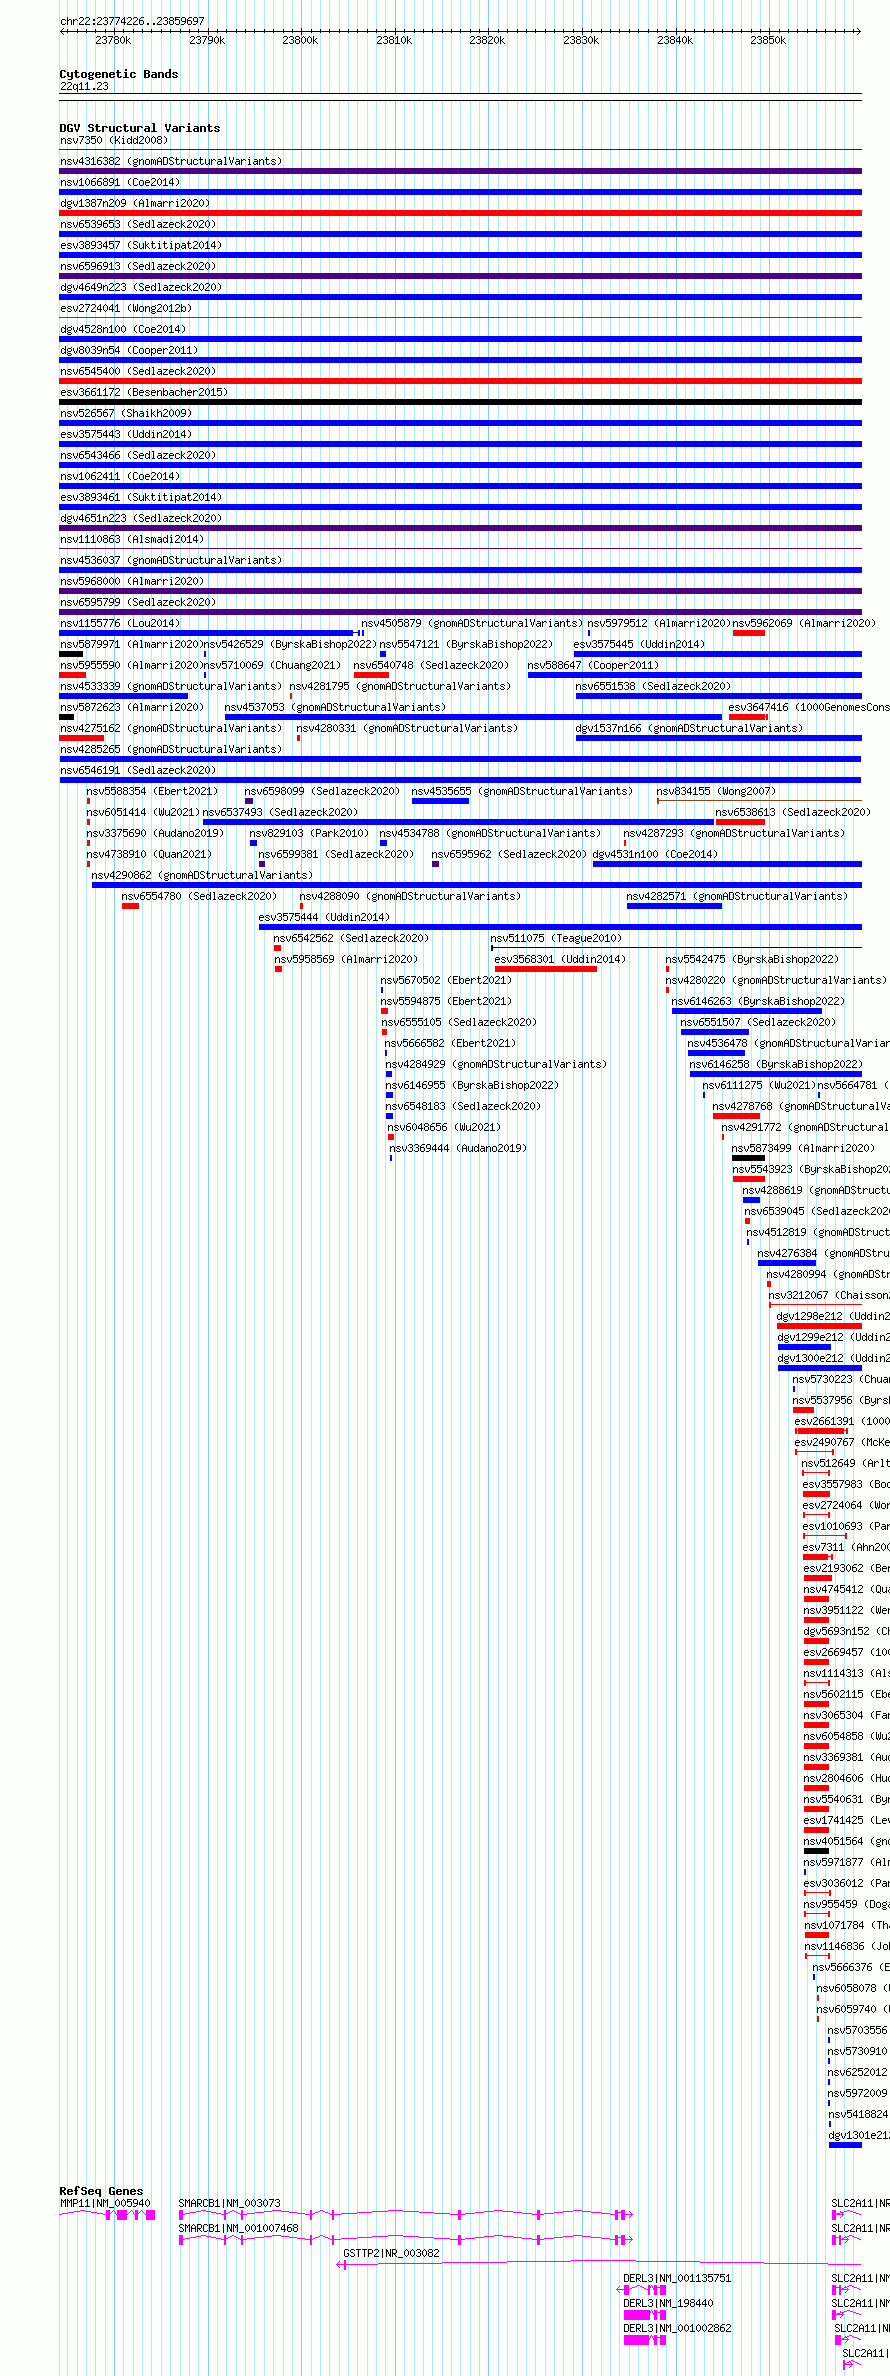Select variant label nsv511075 (Teague2010)

[556, 938]
